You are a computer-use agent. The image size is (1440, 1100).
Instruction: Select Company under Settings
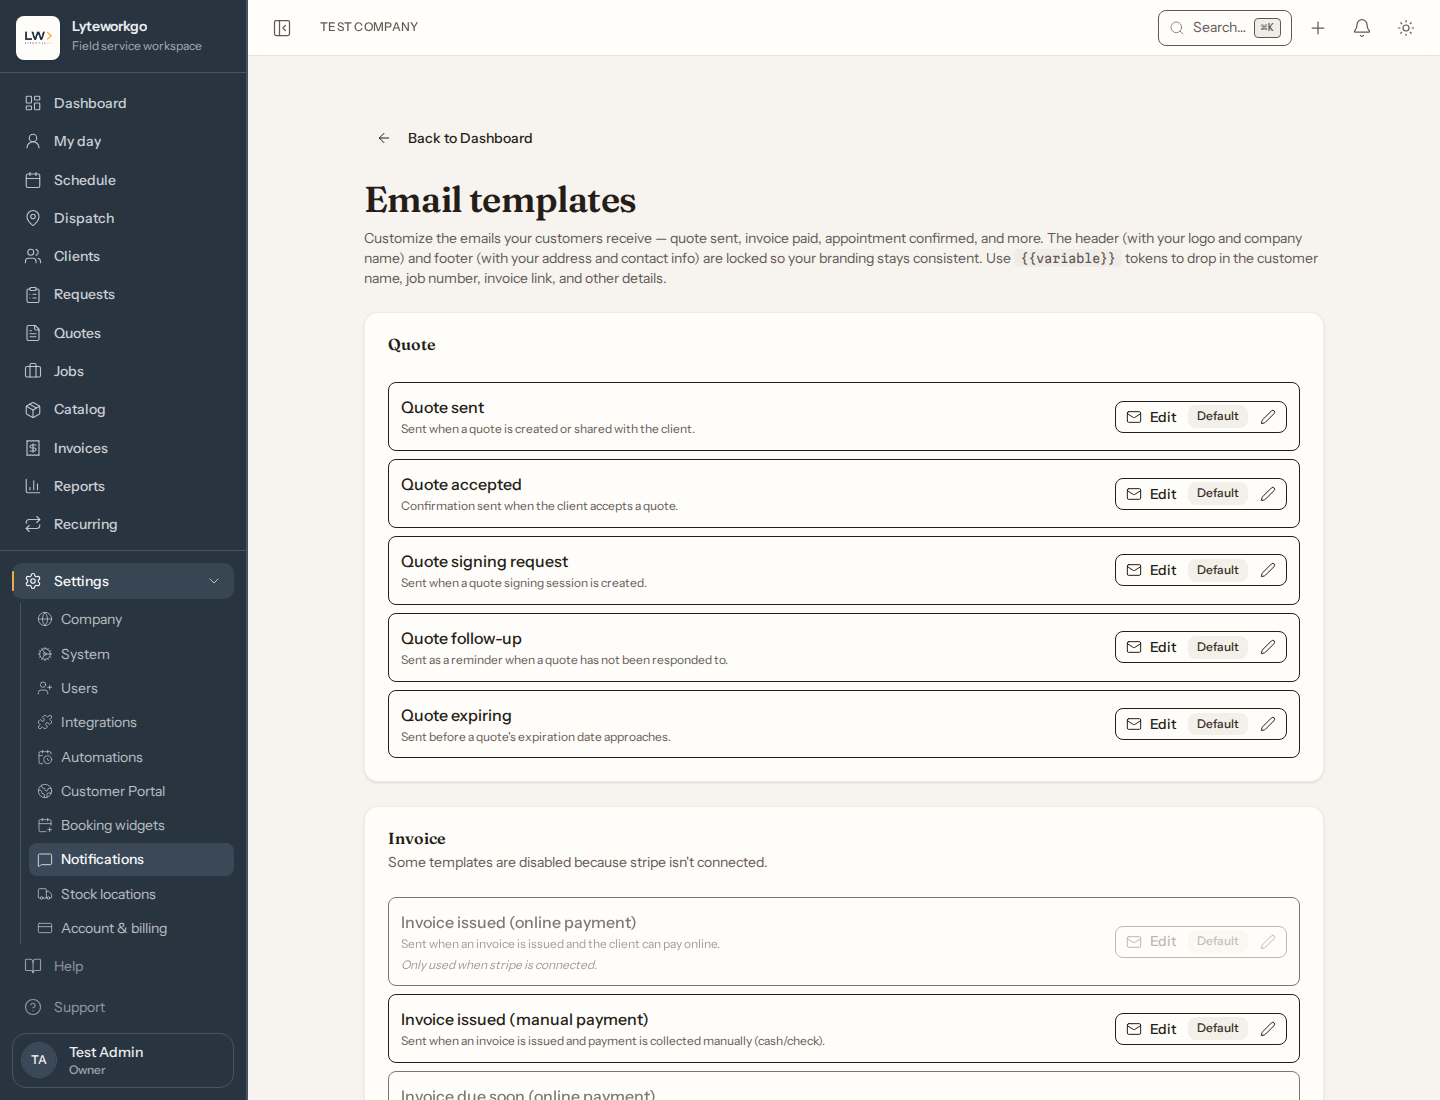[131, 619]
